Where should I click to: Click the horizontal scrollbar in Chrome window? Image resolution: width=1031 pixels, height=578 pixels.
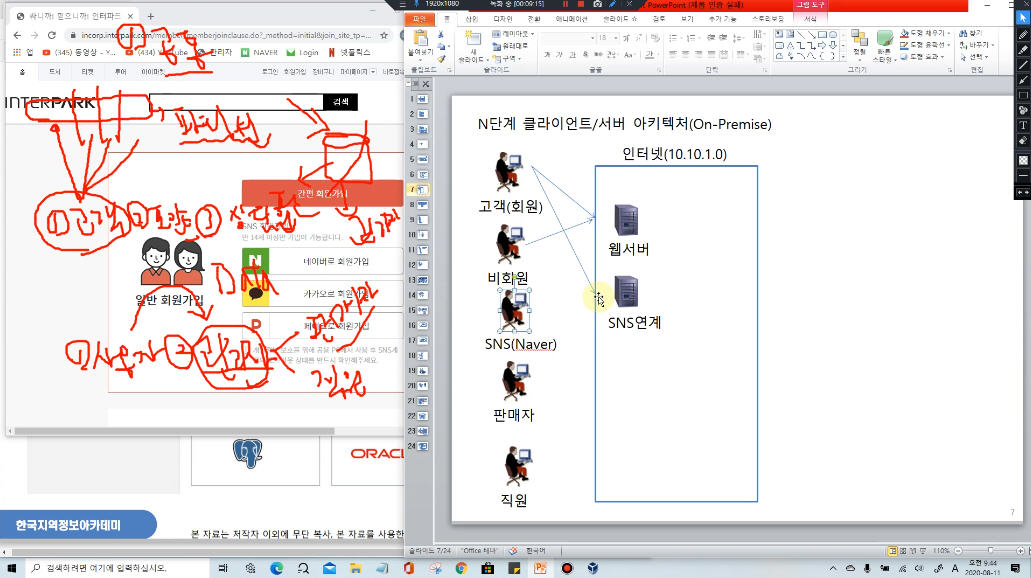174,431
